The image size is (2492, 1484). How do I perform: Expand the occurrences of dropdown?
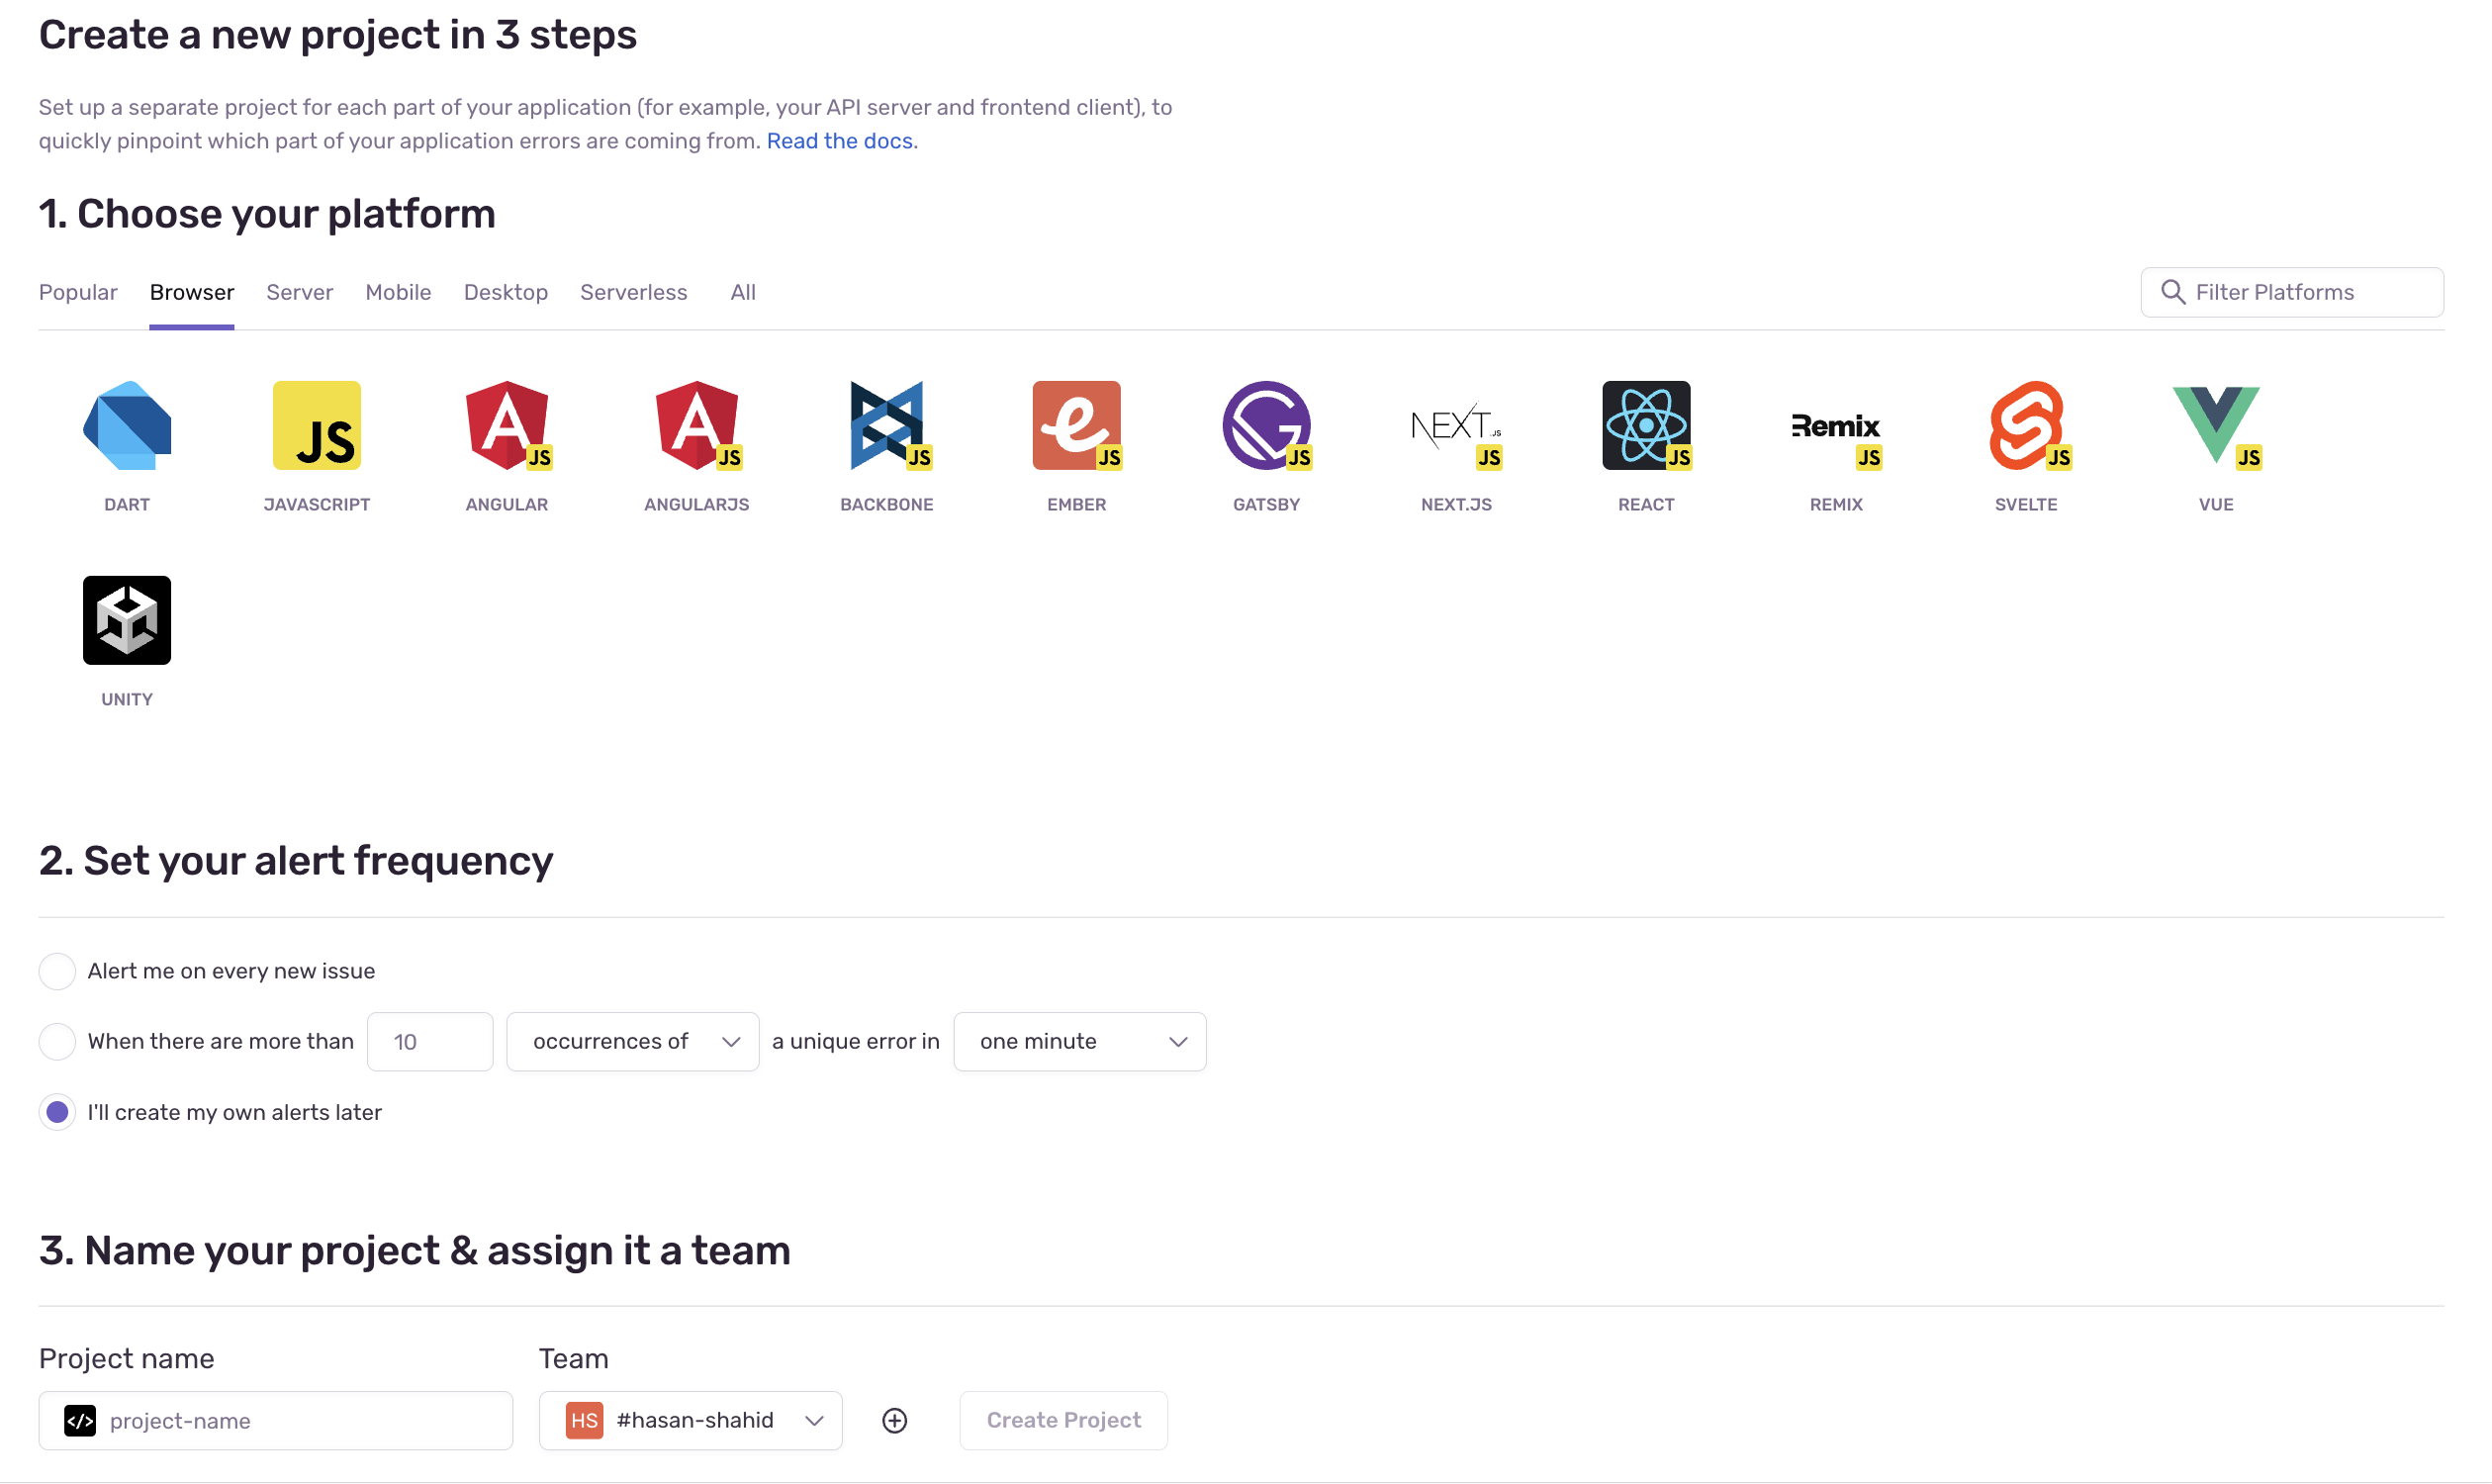point(630,1041)
